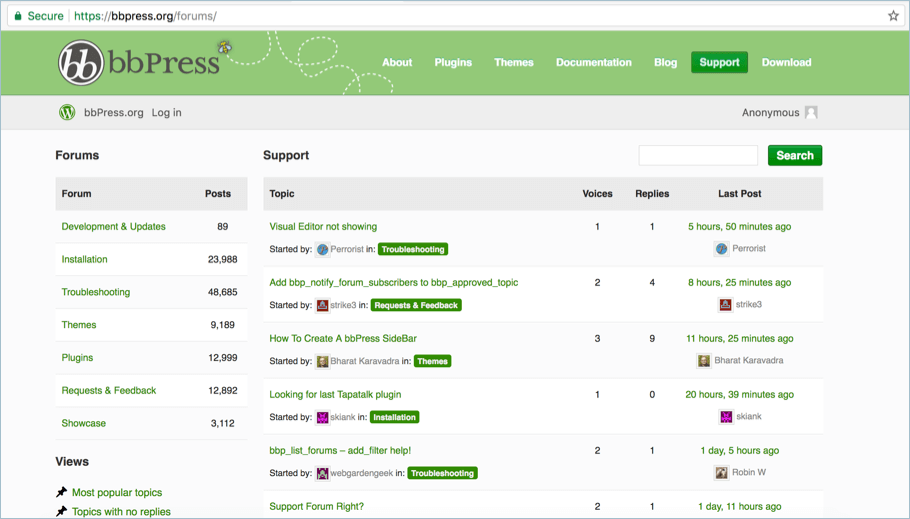Viewport: 910px width, 519px height.
Task: Select the Themes tag under the SideBar topic
Action: pos(432,361)
